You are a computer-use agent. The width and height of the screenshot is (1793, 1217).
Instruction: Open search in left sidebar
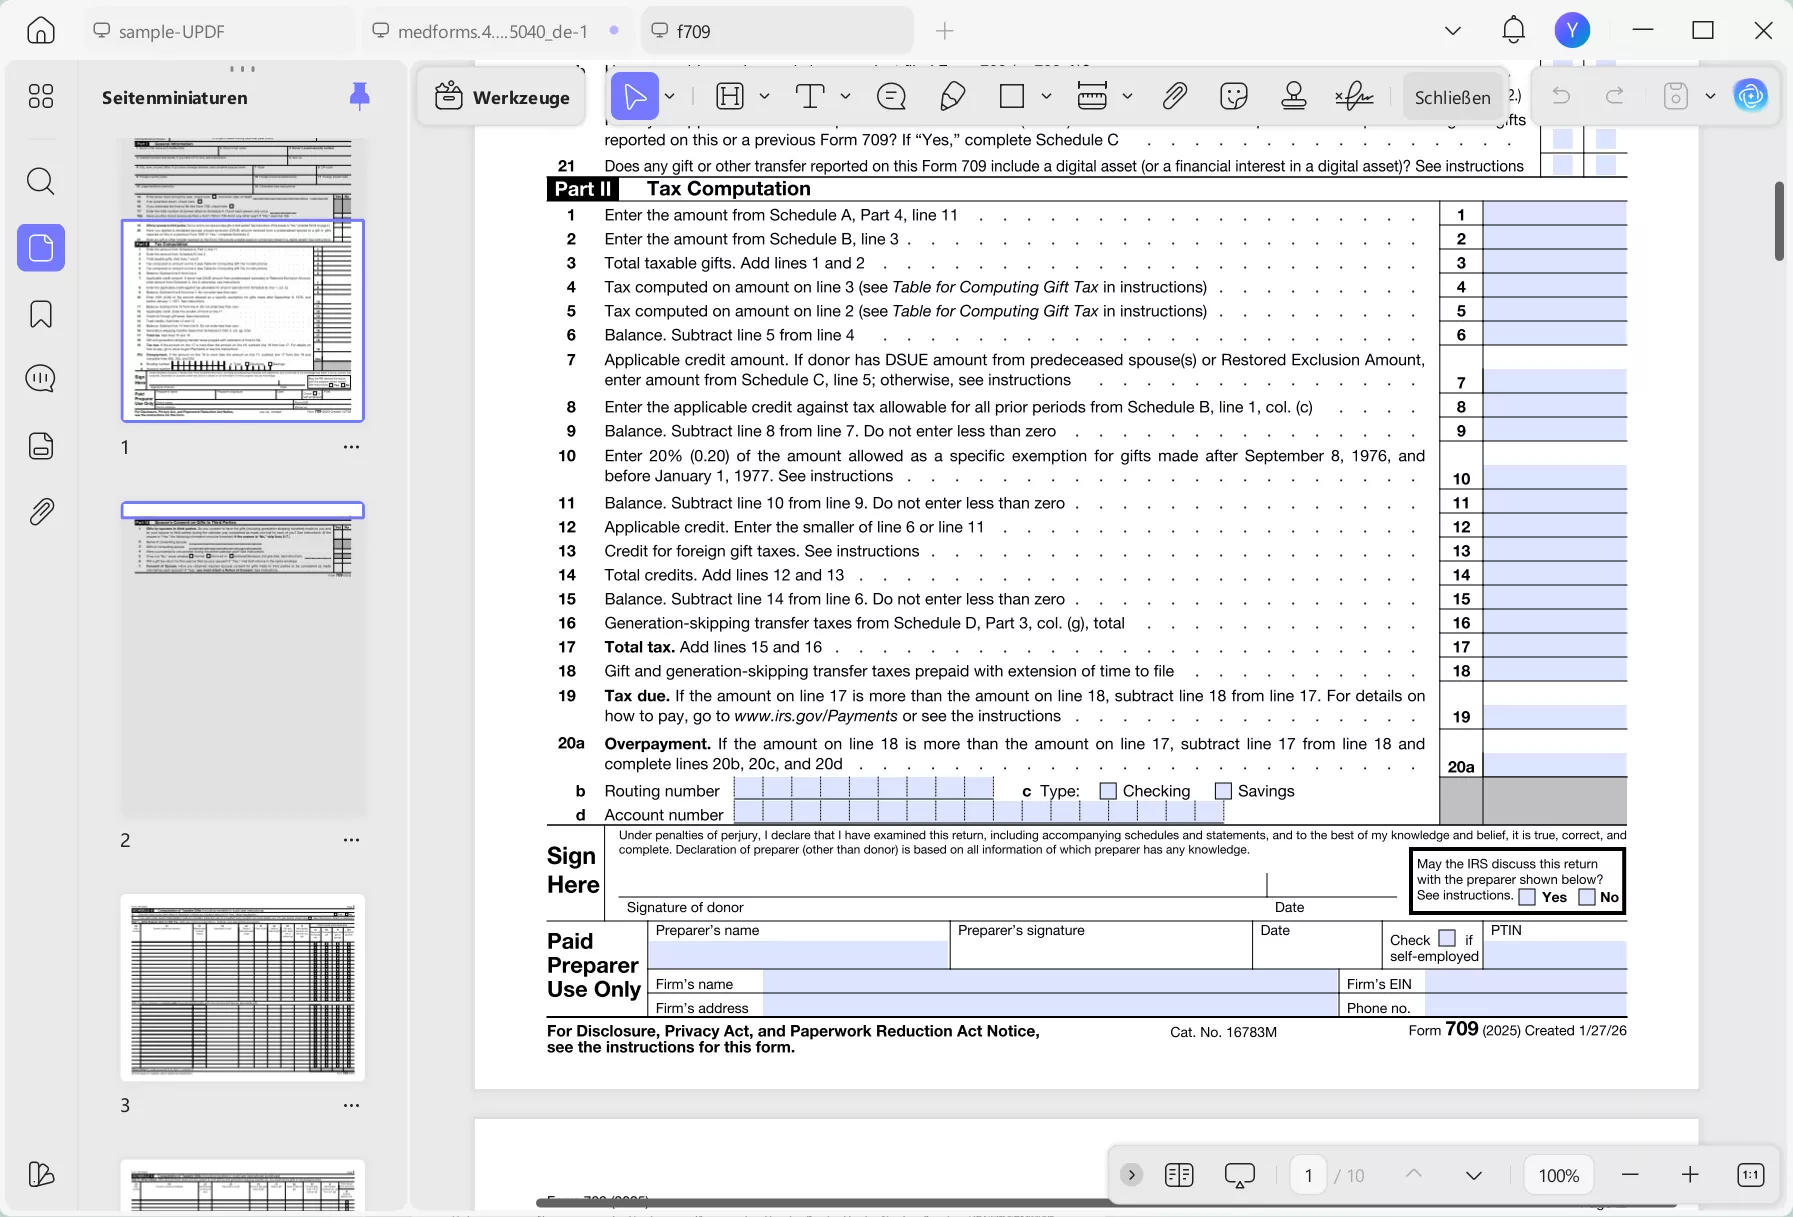pos(41,181)
